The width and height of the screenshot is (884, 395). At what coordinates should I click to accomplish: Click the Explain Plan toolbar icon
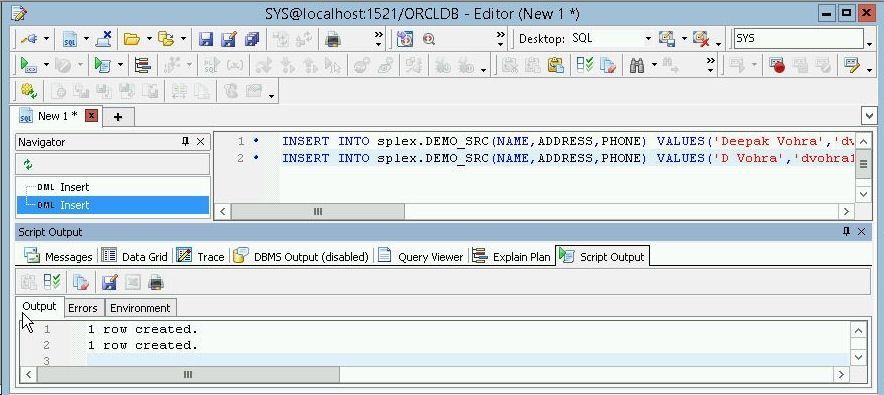(x=143, y=65)
